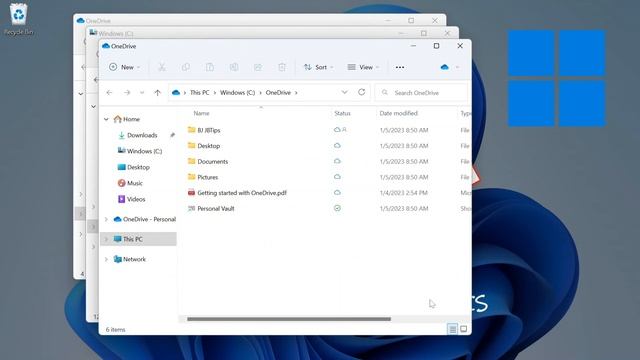Select Network in navigation pane
The image size is (640, 360).
click(134, 259)
